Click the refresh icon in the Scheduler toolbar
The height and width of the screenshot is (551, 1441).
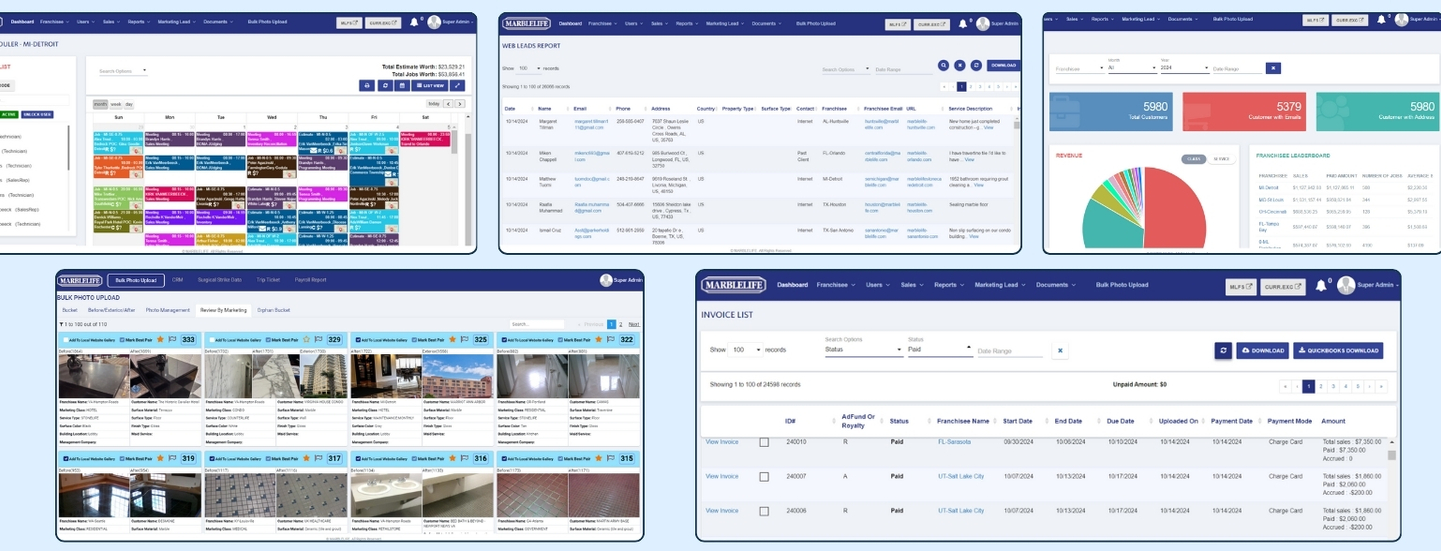pyautogui.click(x=384, y=86)
